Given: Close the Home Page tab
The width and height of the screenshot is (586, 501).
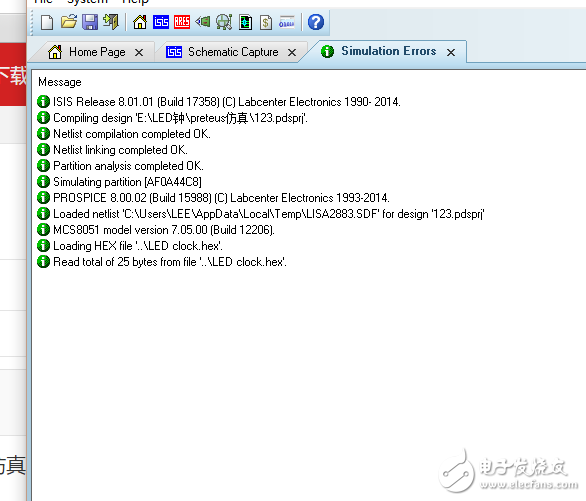Looking at the screenshot, I should coord(139,53).
